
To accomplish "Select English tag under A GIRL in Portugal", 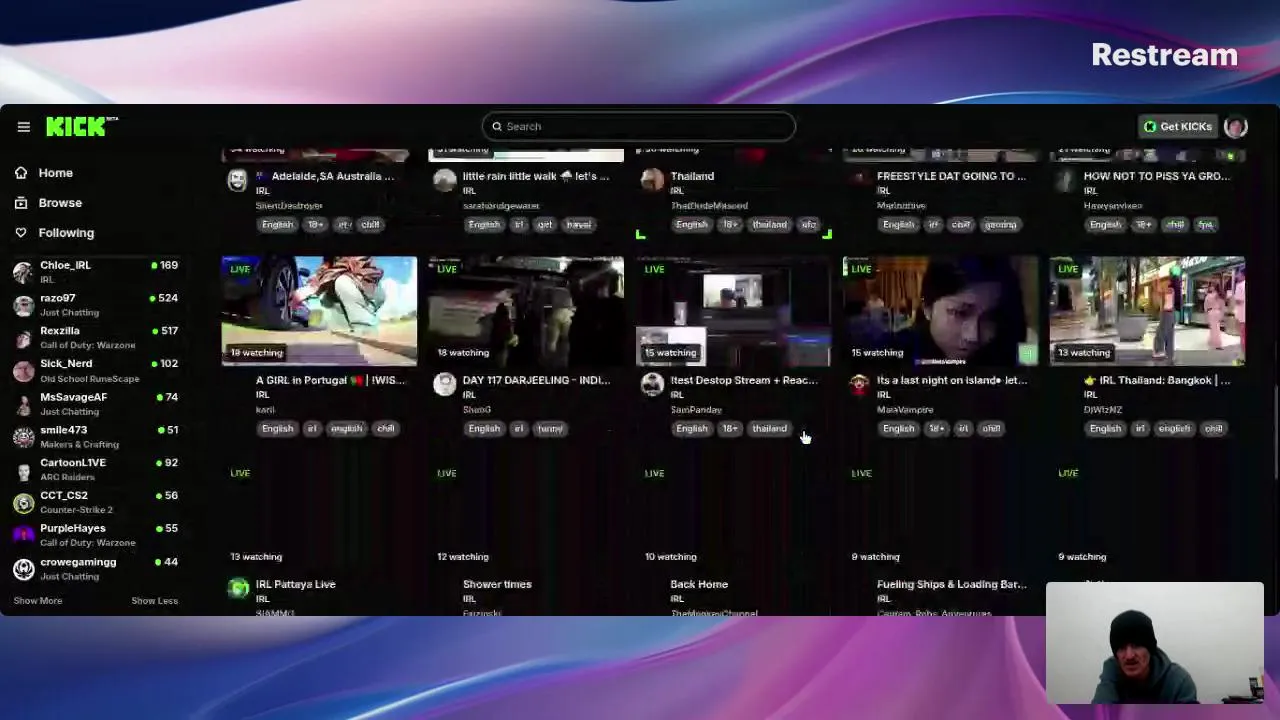I will tap(277, 429).
